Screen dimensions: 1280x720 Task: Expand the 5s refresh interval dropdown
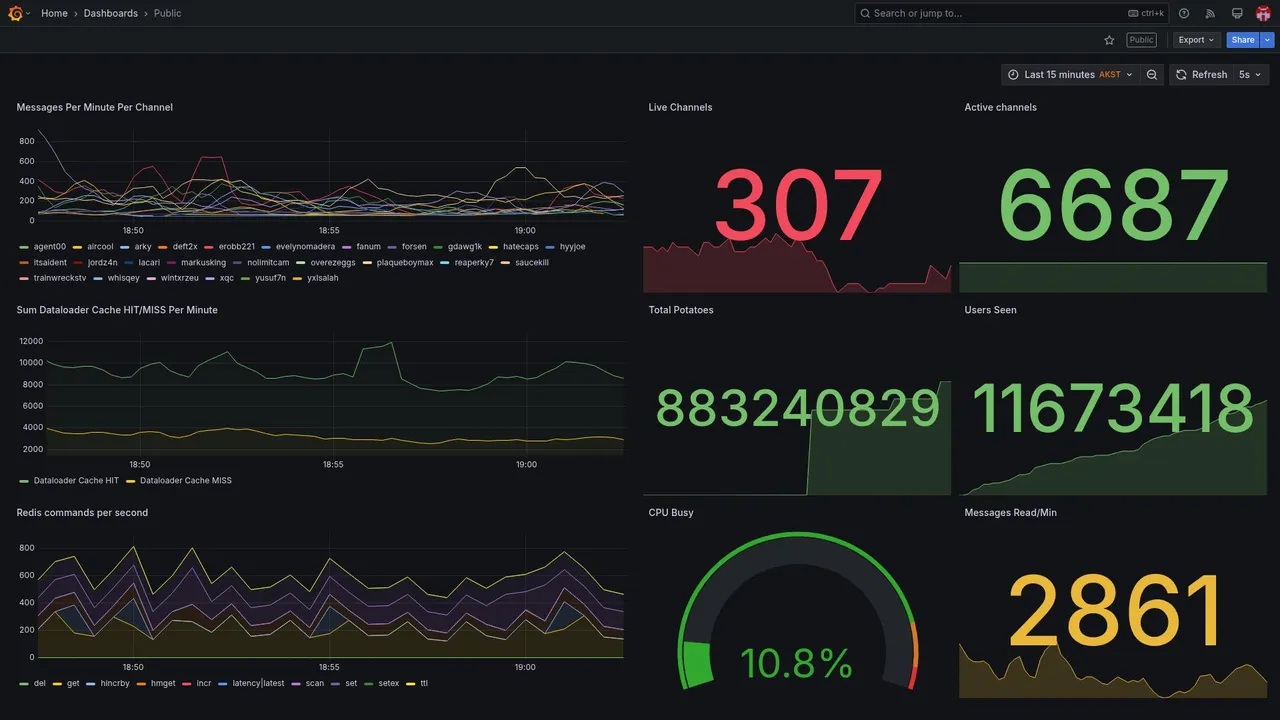[x=1250, y=75]
